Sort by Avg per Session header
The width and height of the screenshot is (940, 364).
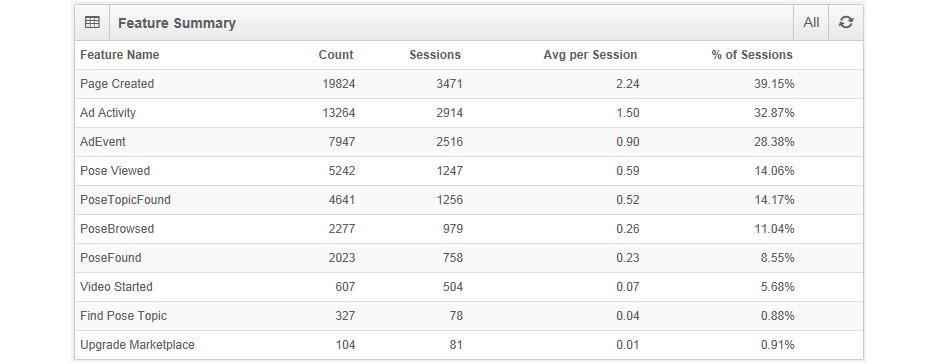(590, 55)
